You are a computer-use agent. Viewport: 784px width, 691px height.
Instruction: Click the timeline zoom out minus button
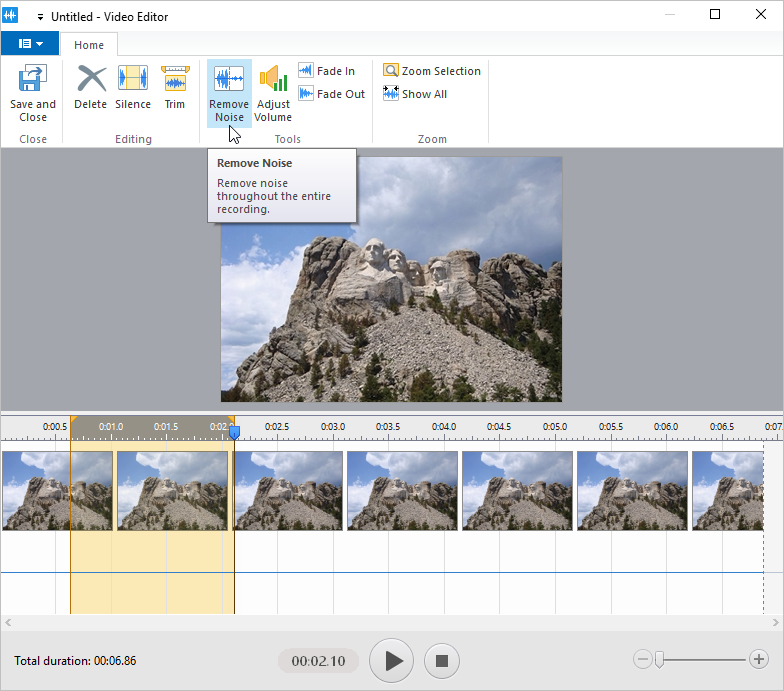tap(642, 659)
